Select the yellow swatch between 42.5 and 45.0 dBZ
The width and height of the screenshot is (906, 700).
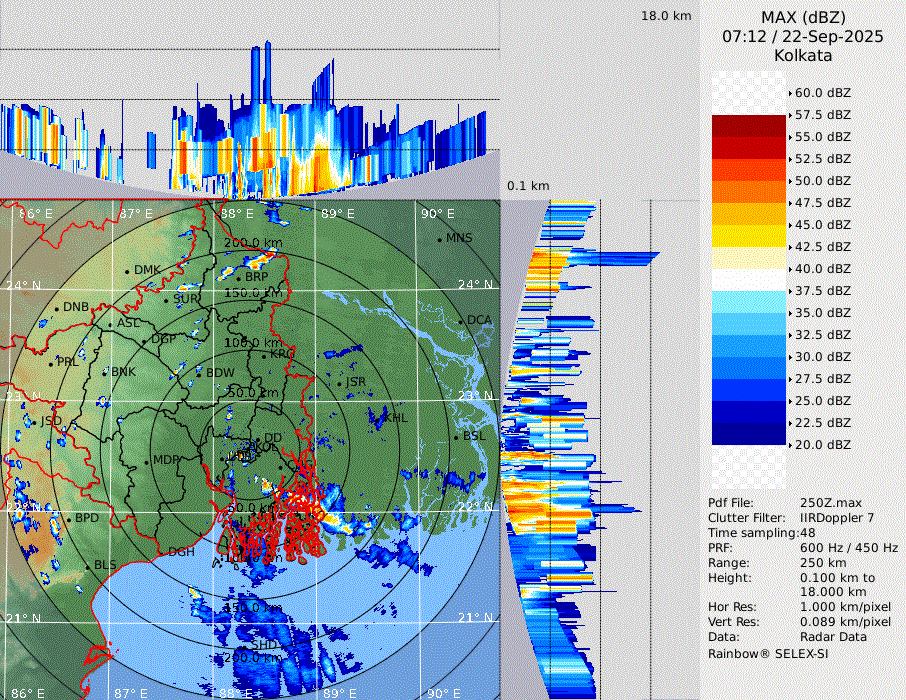click(749, 236)
